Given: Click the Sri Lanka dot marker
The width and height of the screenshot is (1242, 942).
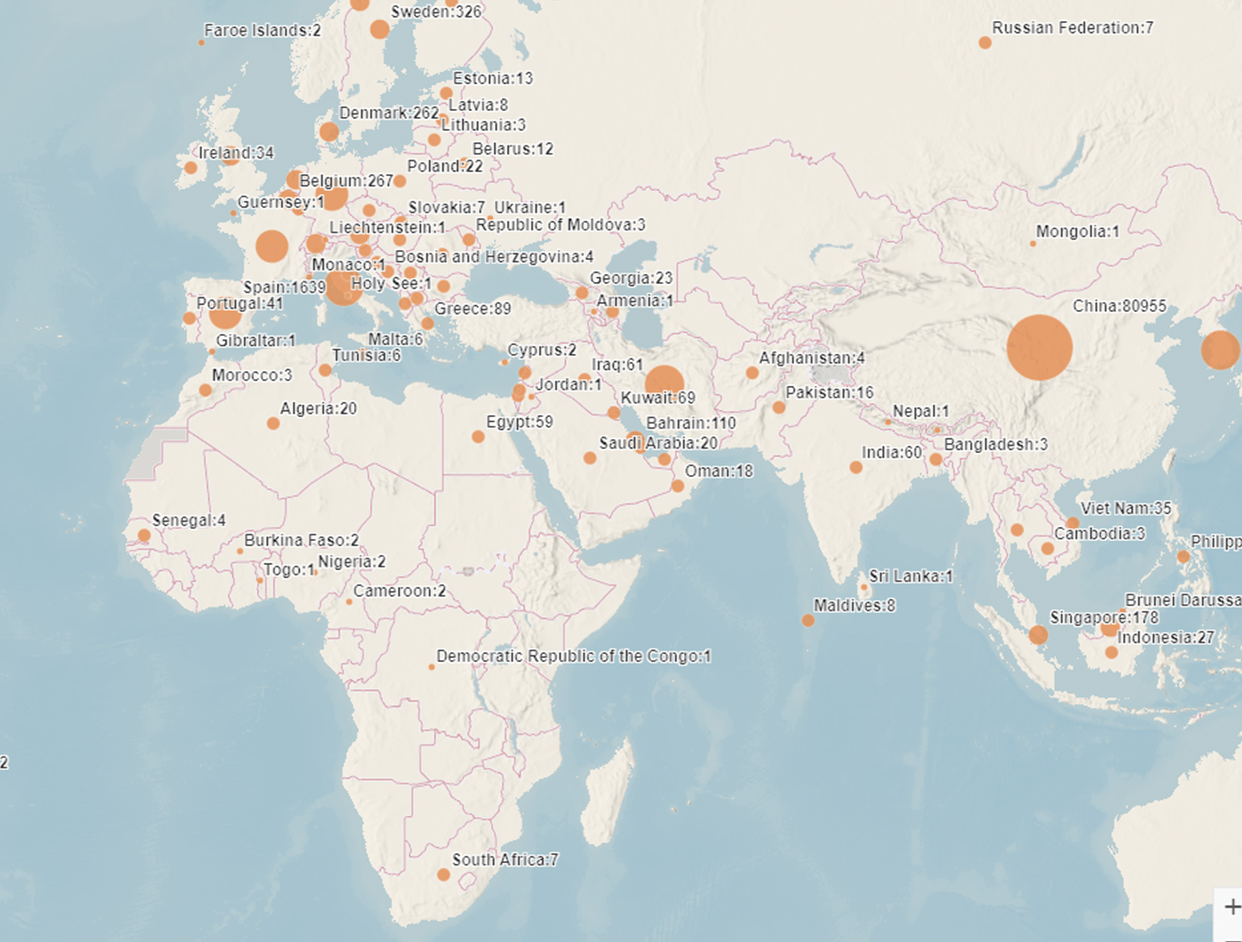Looking at the screenshot, I should click(x=864, y=587).
